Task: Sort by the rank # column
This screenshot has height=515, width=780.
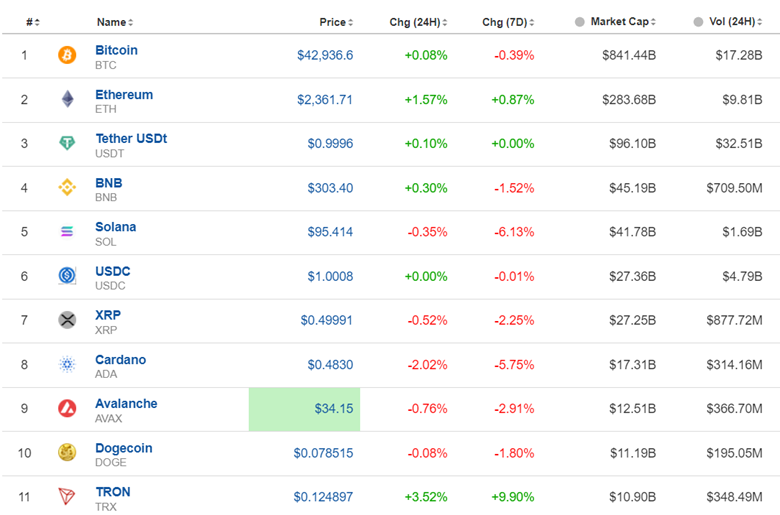Action: click(31, 22)
